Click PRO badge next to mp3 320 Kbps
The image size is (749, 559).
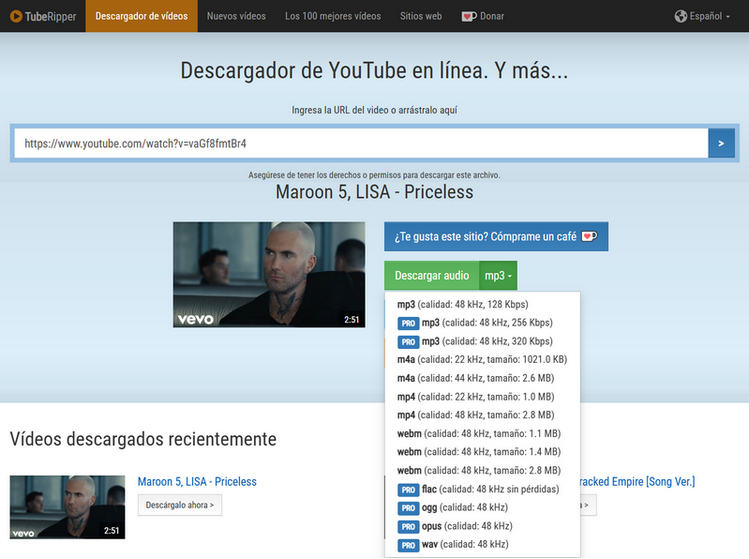[408, 342]
